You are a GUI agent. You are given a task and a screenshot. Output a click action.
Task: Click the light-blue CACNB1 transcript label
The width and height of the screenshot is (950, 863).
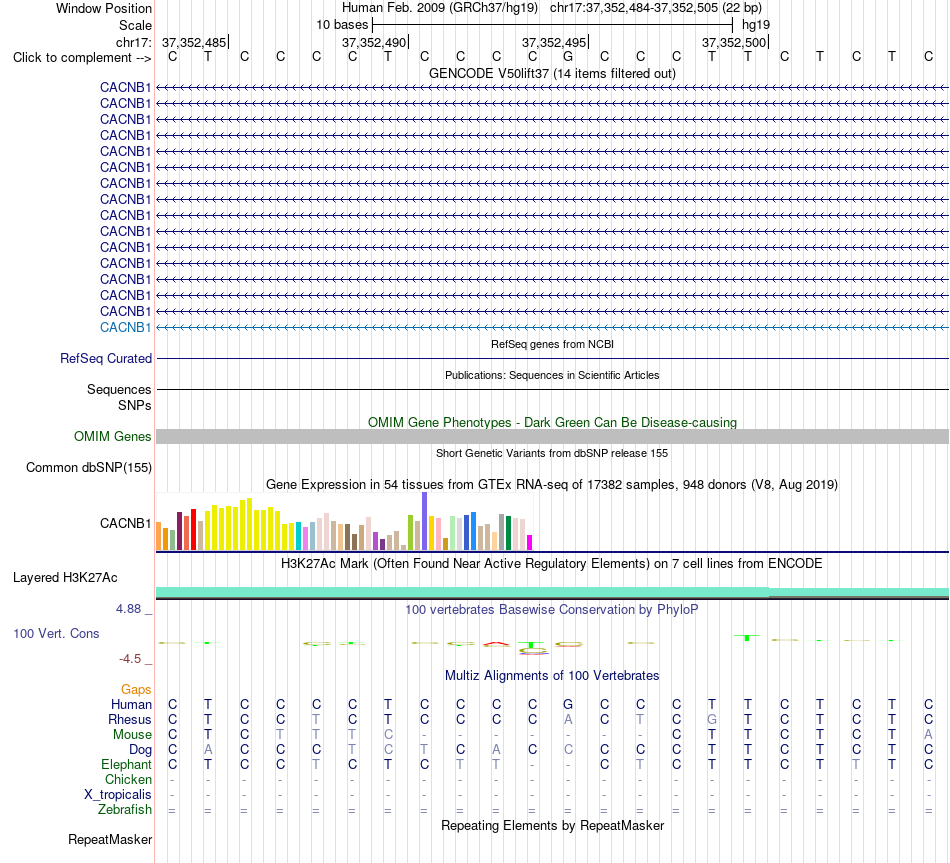(x=125, y=327)
